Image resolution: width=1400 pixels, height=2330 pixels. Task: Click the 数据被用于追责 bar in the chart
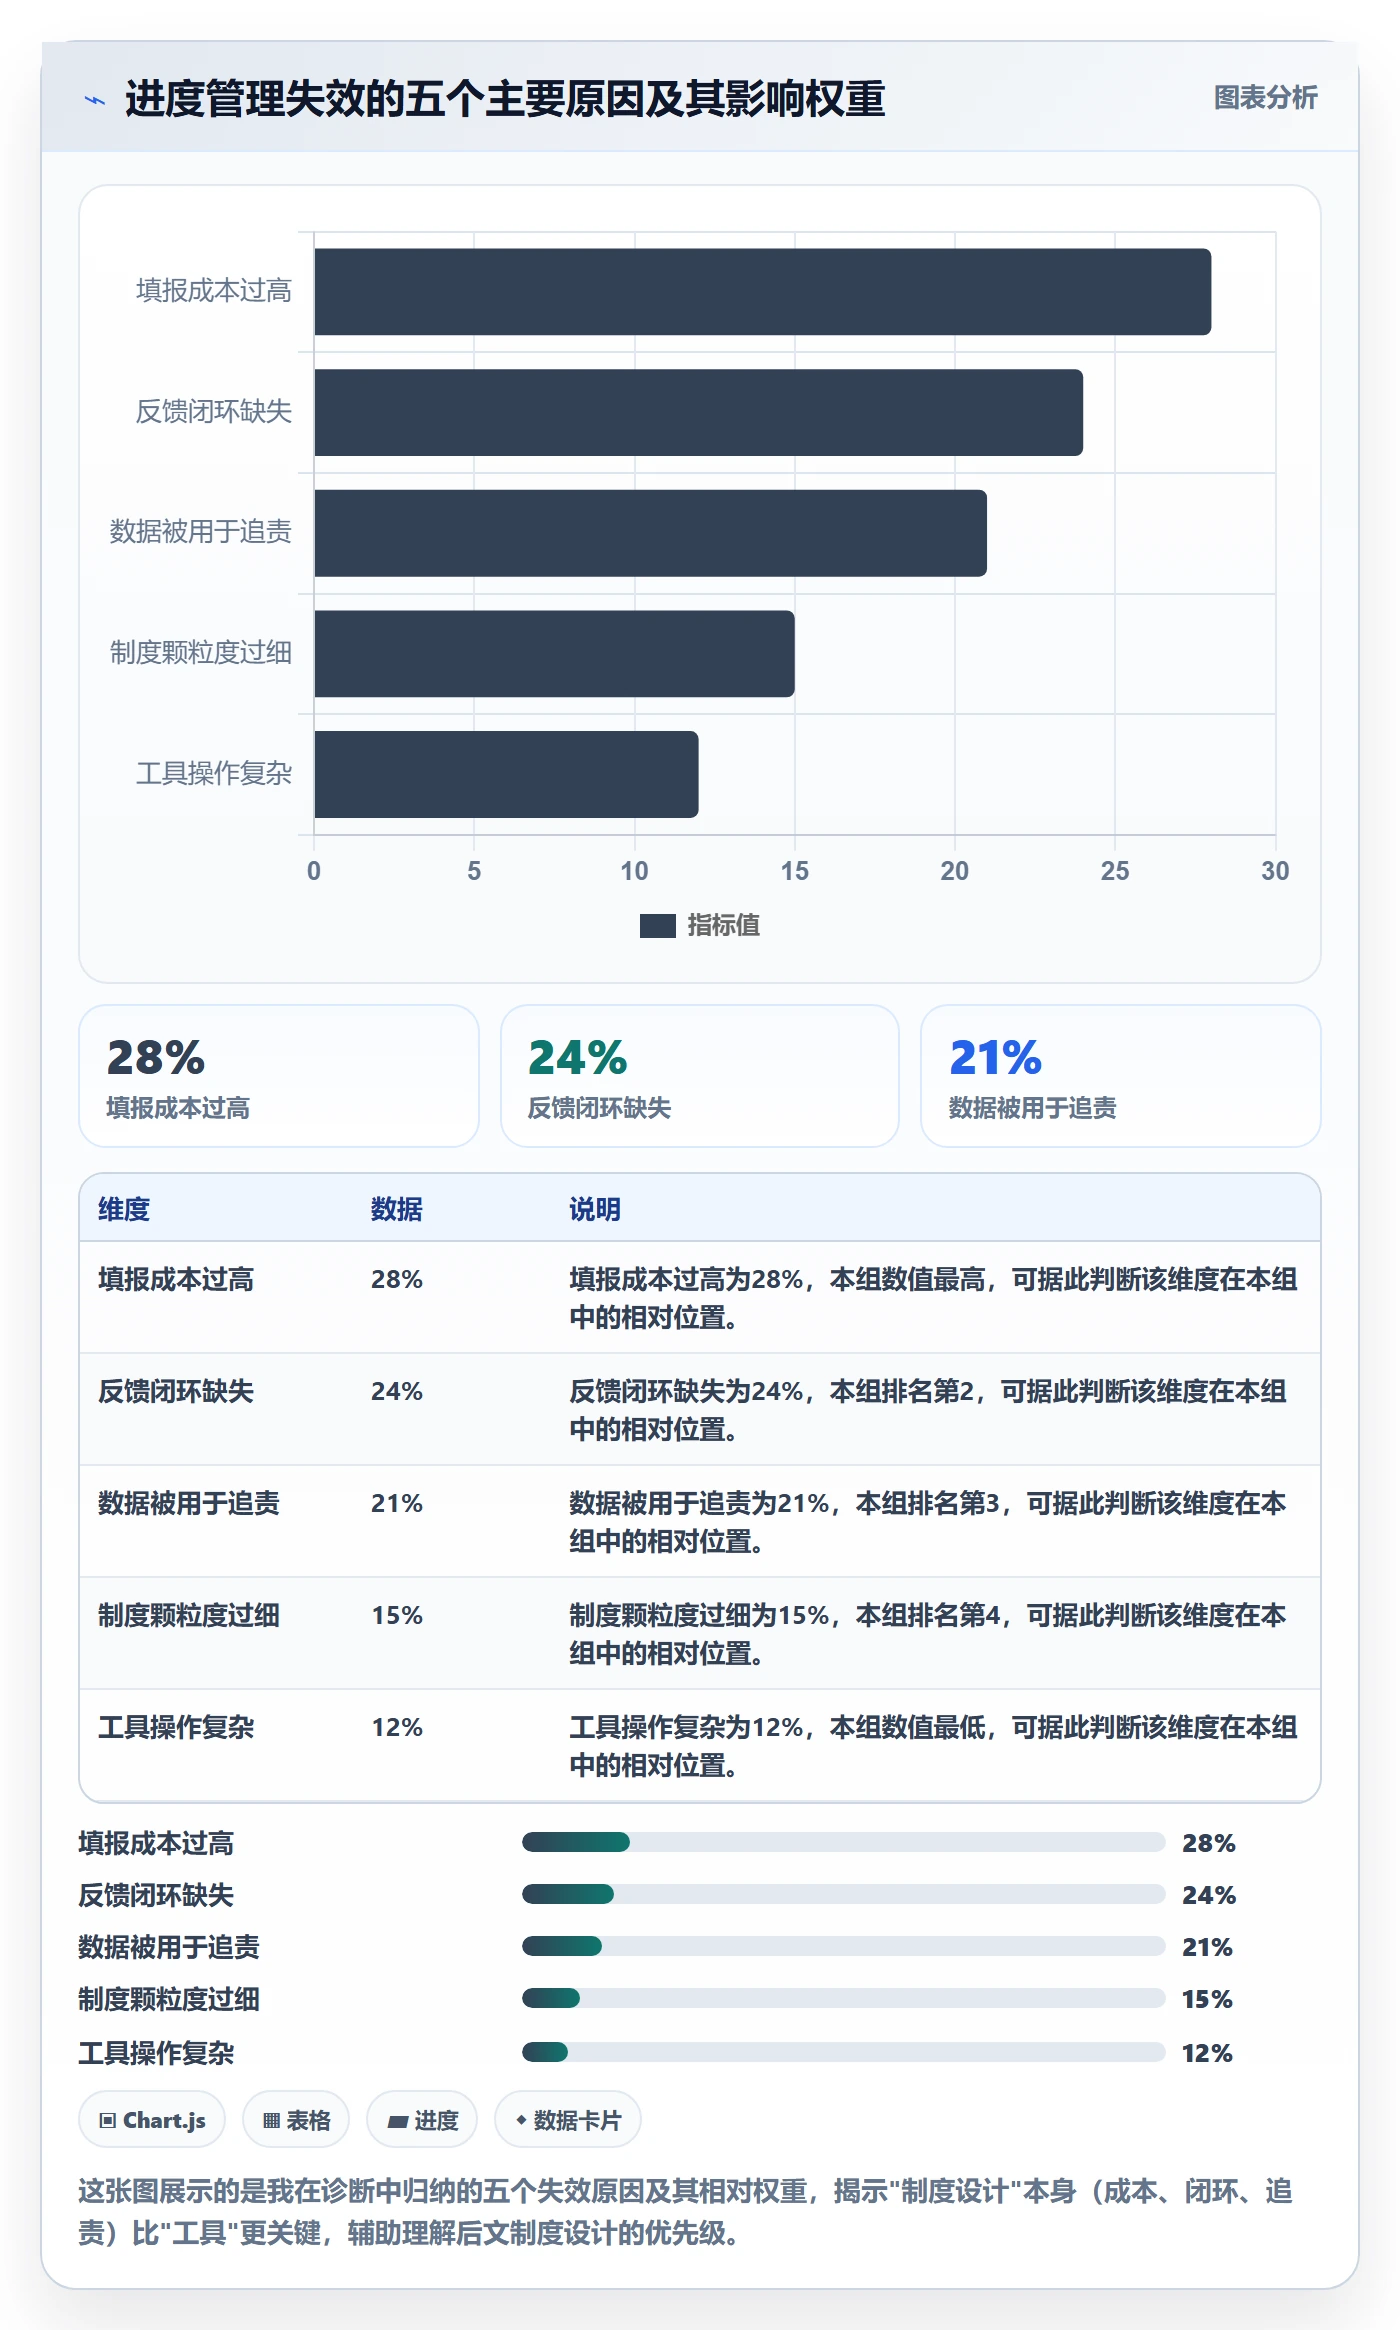(651, 533)
